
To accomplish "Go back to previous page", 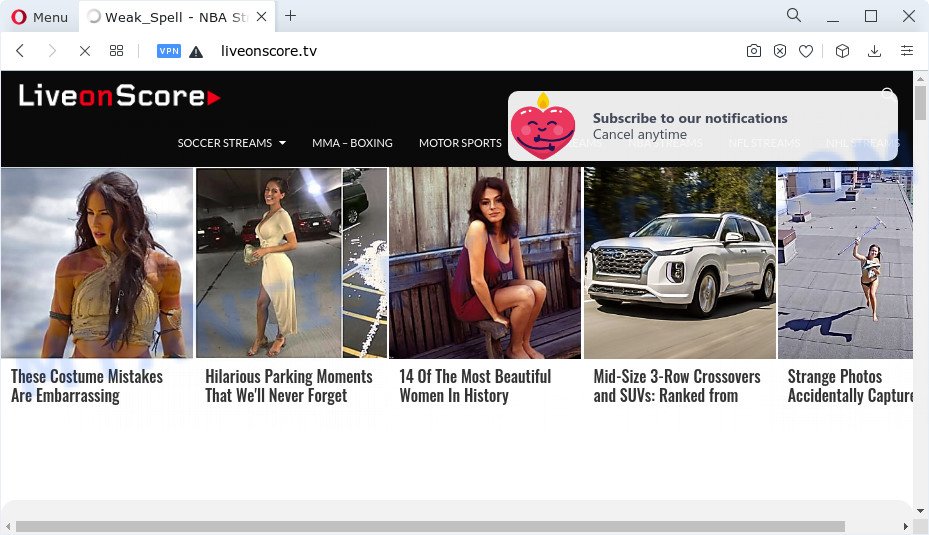I will pyautogui.click(x=20, y=51).
